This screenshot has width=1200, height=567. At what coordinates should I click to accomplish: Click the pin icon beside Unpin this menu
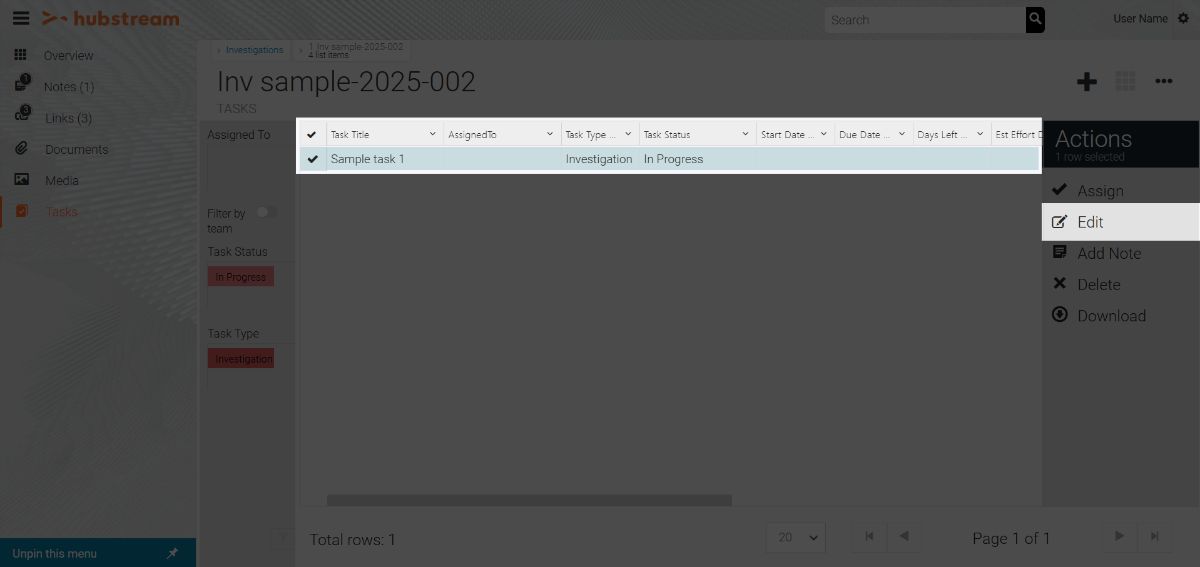(x=172, y=553)
